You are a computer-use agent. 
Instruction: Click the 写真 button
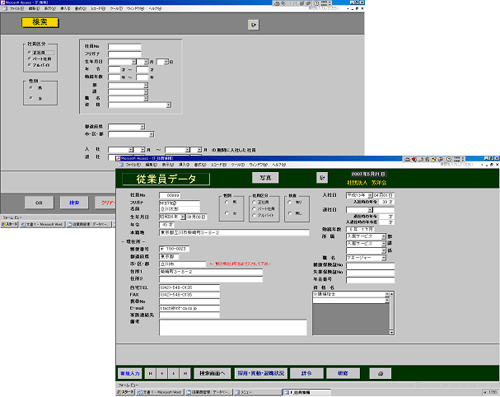point(265,178)
